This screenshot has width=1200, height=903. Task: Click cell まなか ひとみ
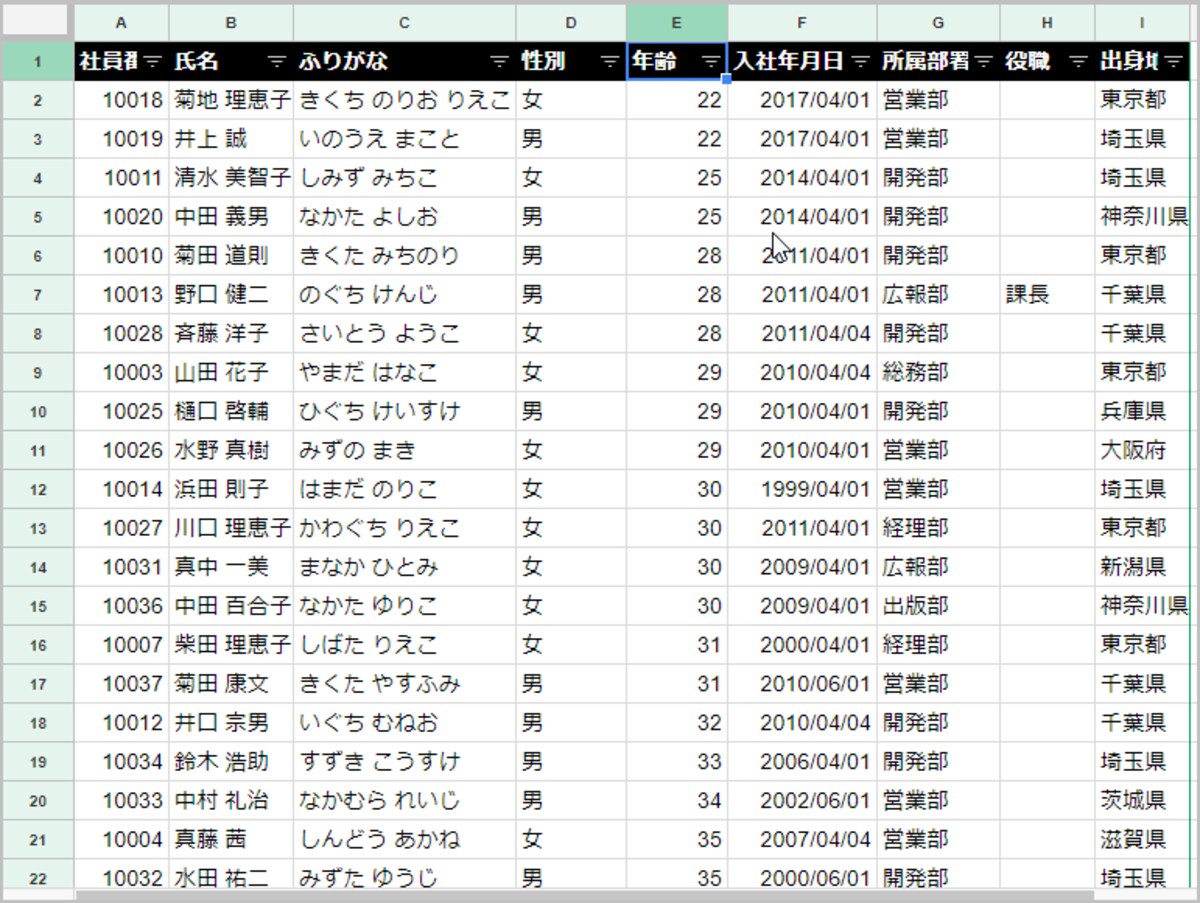404,568
